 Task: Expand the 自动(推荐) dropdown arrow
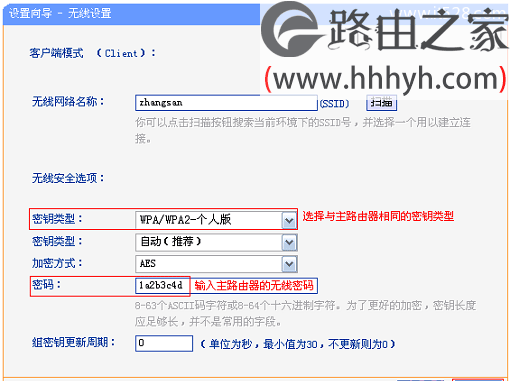pyautogui.click(x=289, y=242)
